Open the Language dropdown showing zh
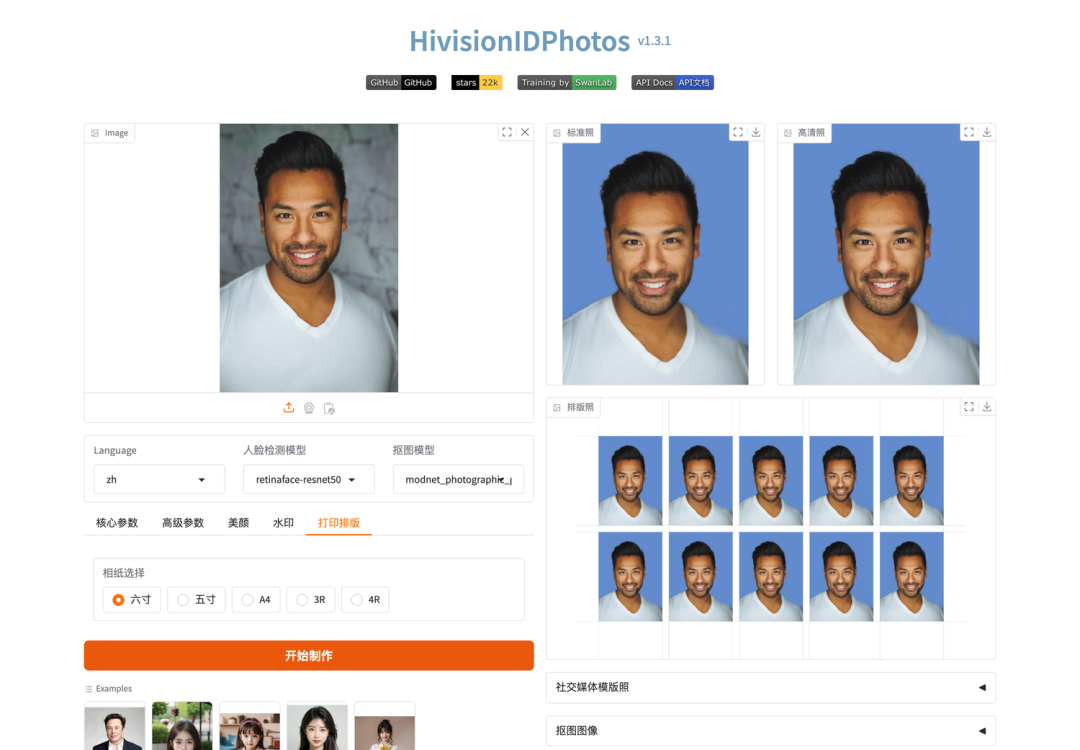The width and height of the screenshot is (1080, 750). [159, 479]
